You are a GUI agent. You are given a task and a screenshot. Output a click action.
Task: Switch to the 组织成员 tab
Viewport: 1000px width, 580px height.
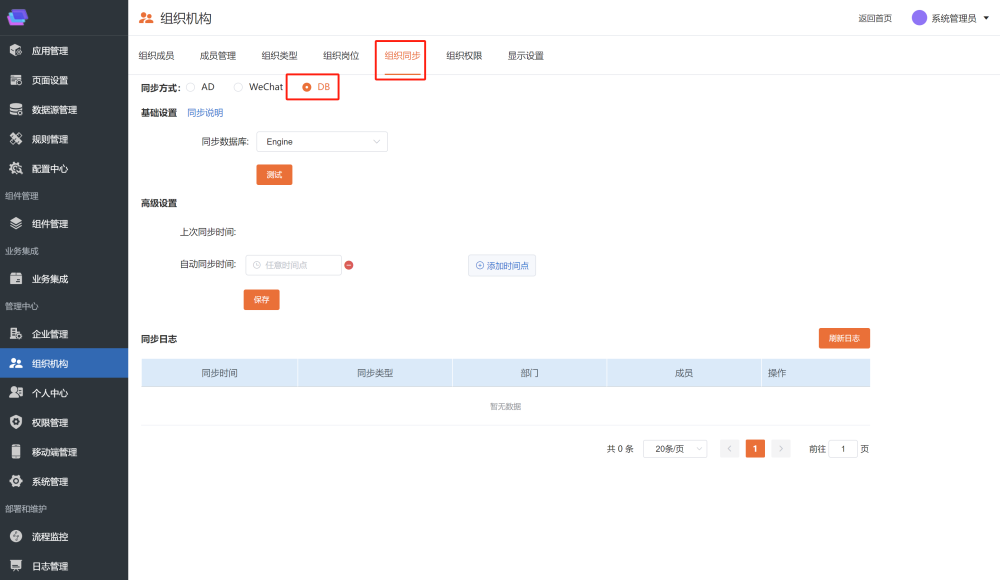156,56
